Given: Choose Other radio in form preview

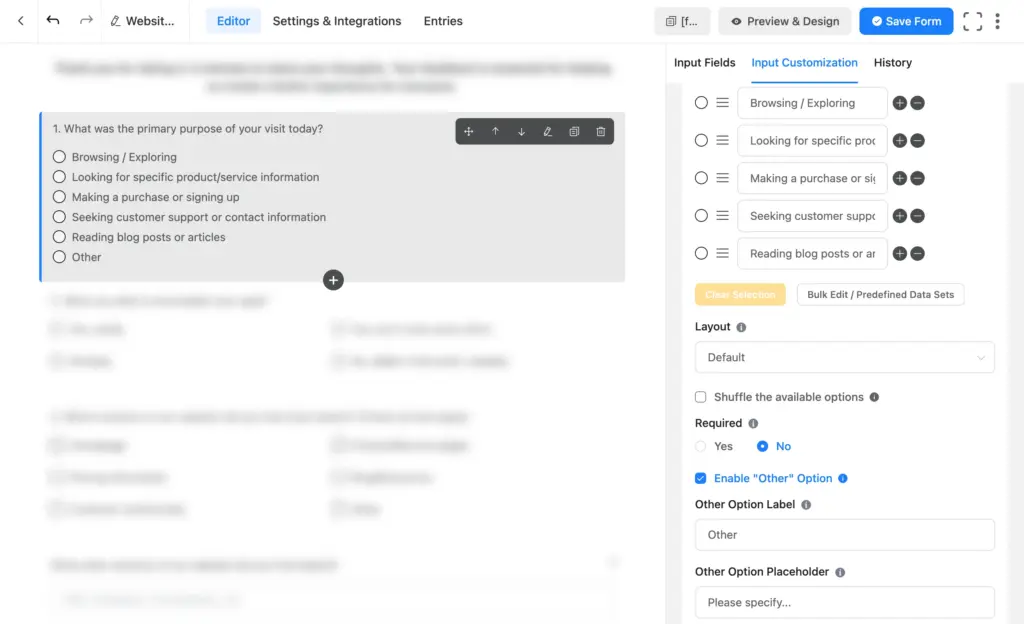Looking at the screenshot, I should pyautogui.click(x=59, y=257).
